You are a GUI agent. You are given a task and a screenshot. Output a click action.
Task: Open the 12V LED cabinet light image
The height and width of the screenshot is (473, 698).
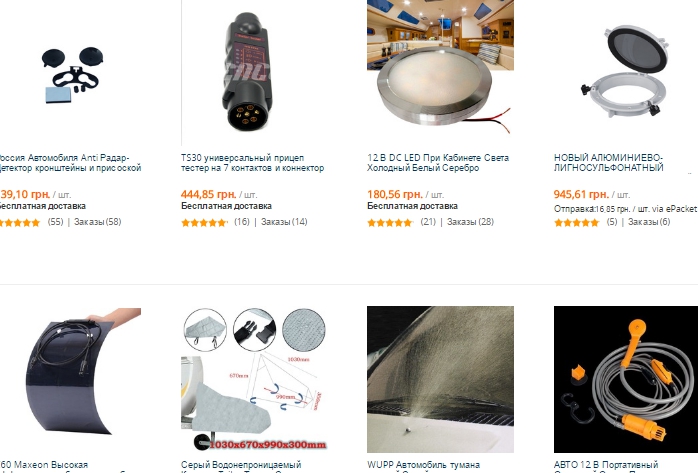coord(440,67)
